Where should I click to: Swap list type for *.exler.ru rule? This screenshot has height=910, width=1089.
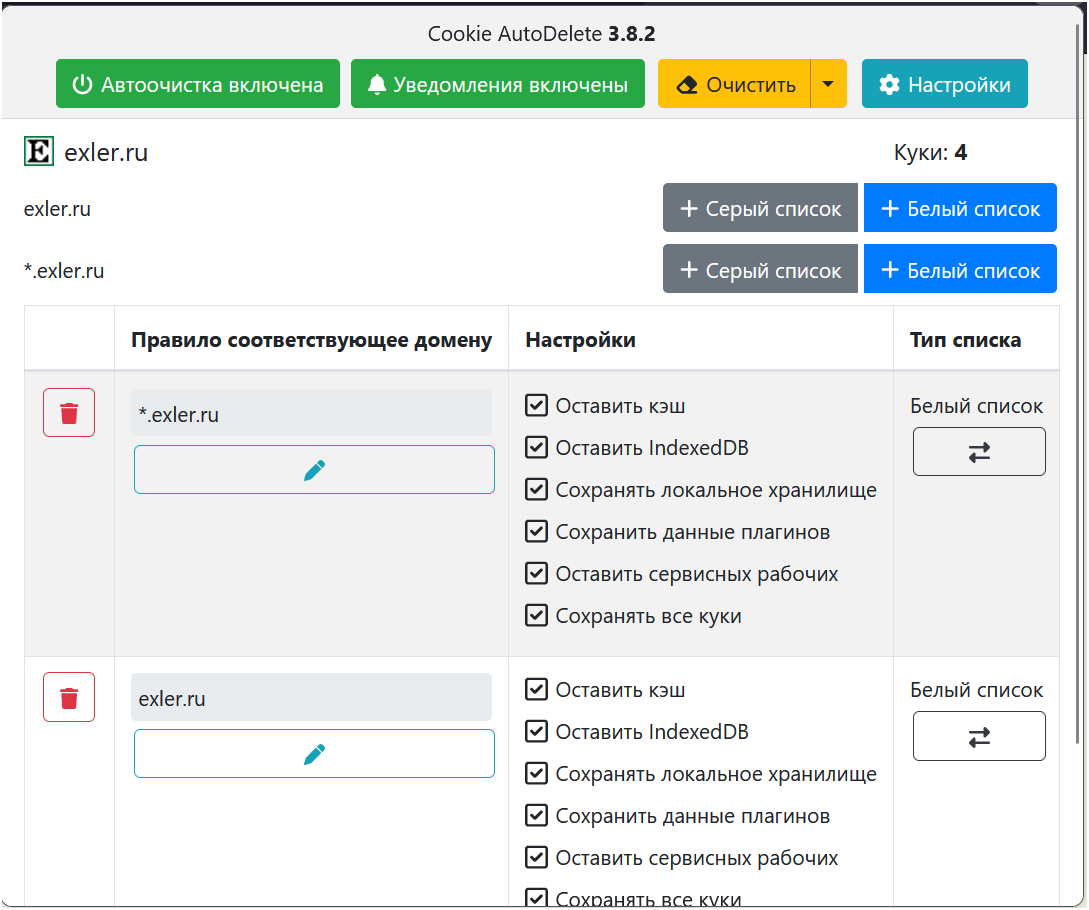(979, 452)
